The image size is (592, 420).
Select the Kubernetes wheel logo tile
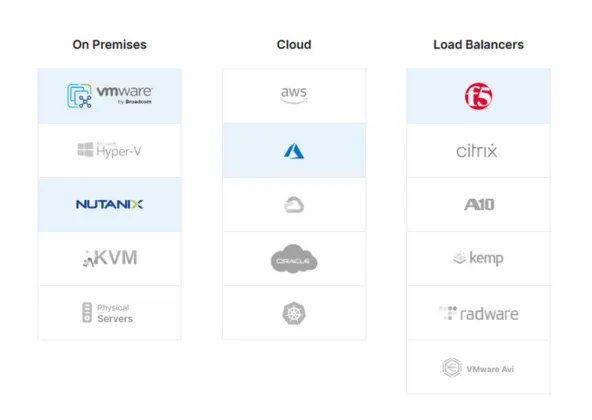click(294, 313)
